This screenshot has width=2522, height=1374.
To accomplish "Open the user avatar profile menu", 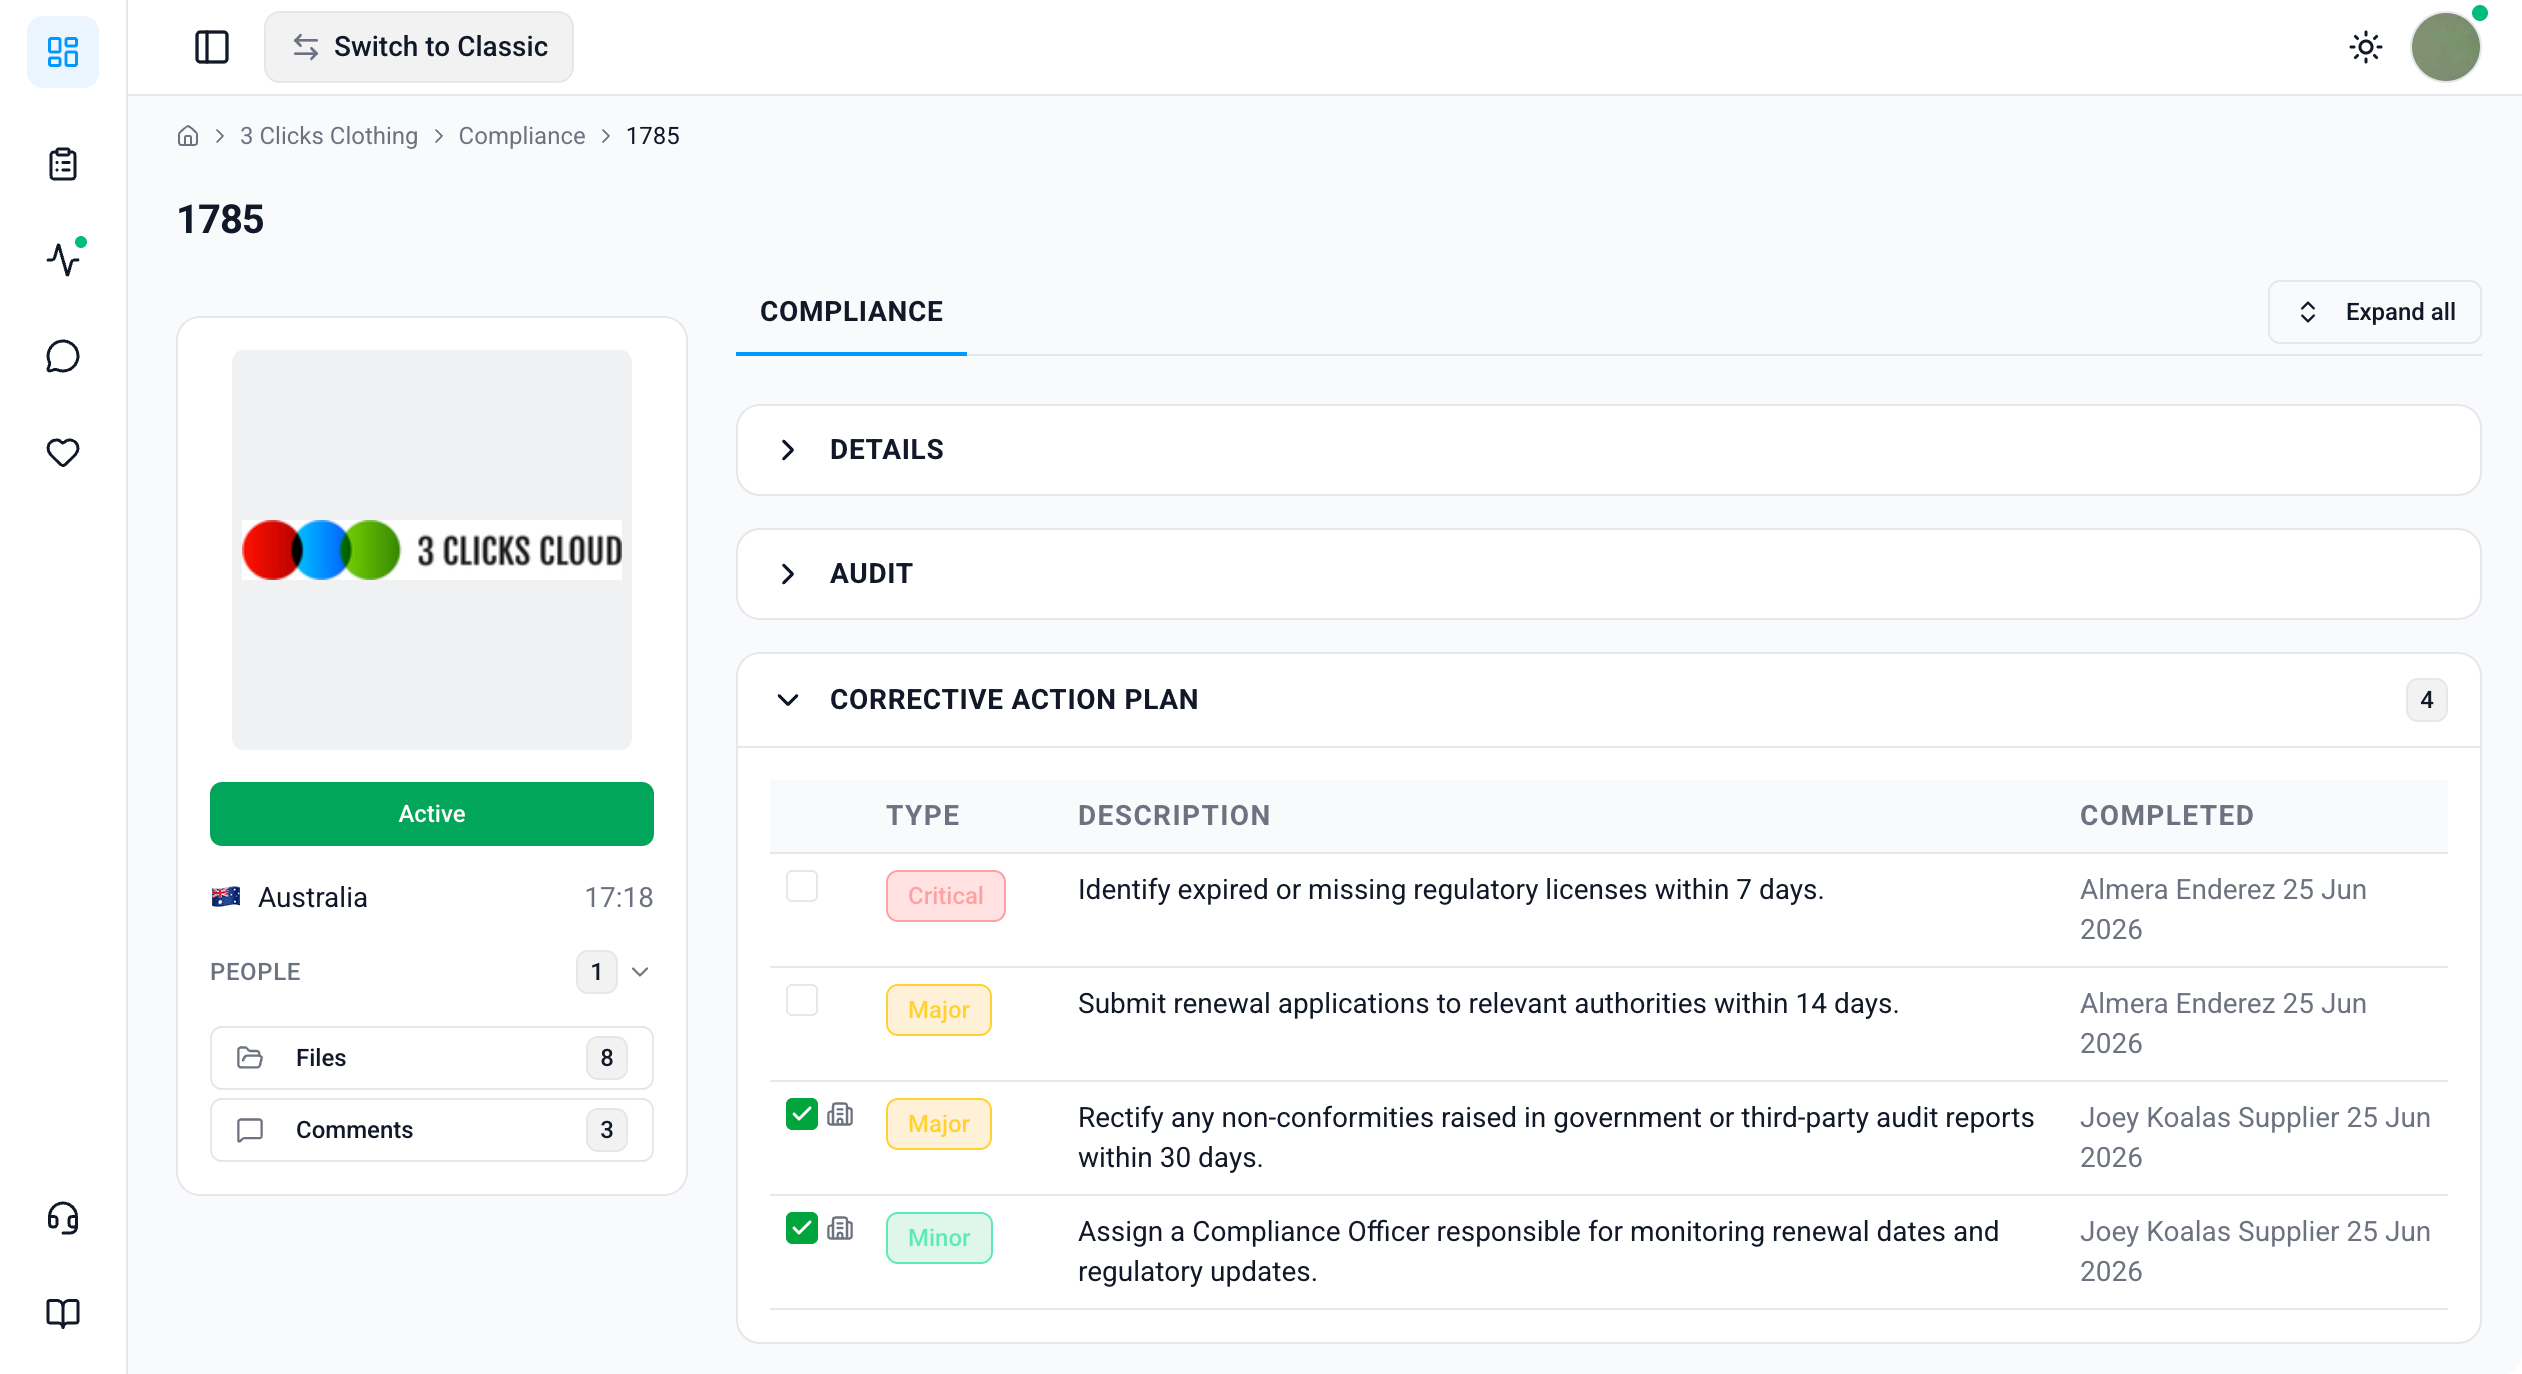I will [2446, 47].
